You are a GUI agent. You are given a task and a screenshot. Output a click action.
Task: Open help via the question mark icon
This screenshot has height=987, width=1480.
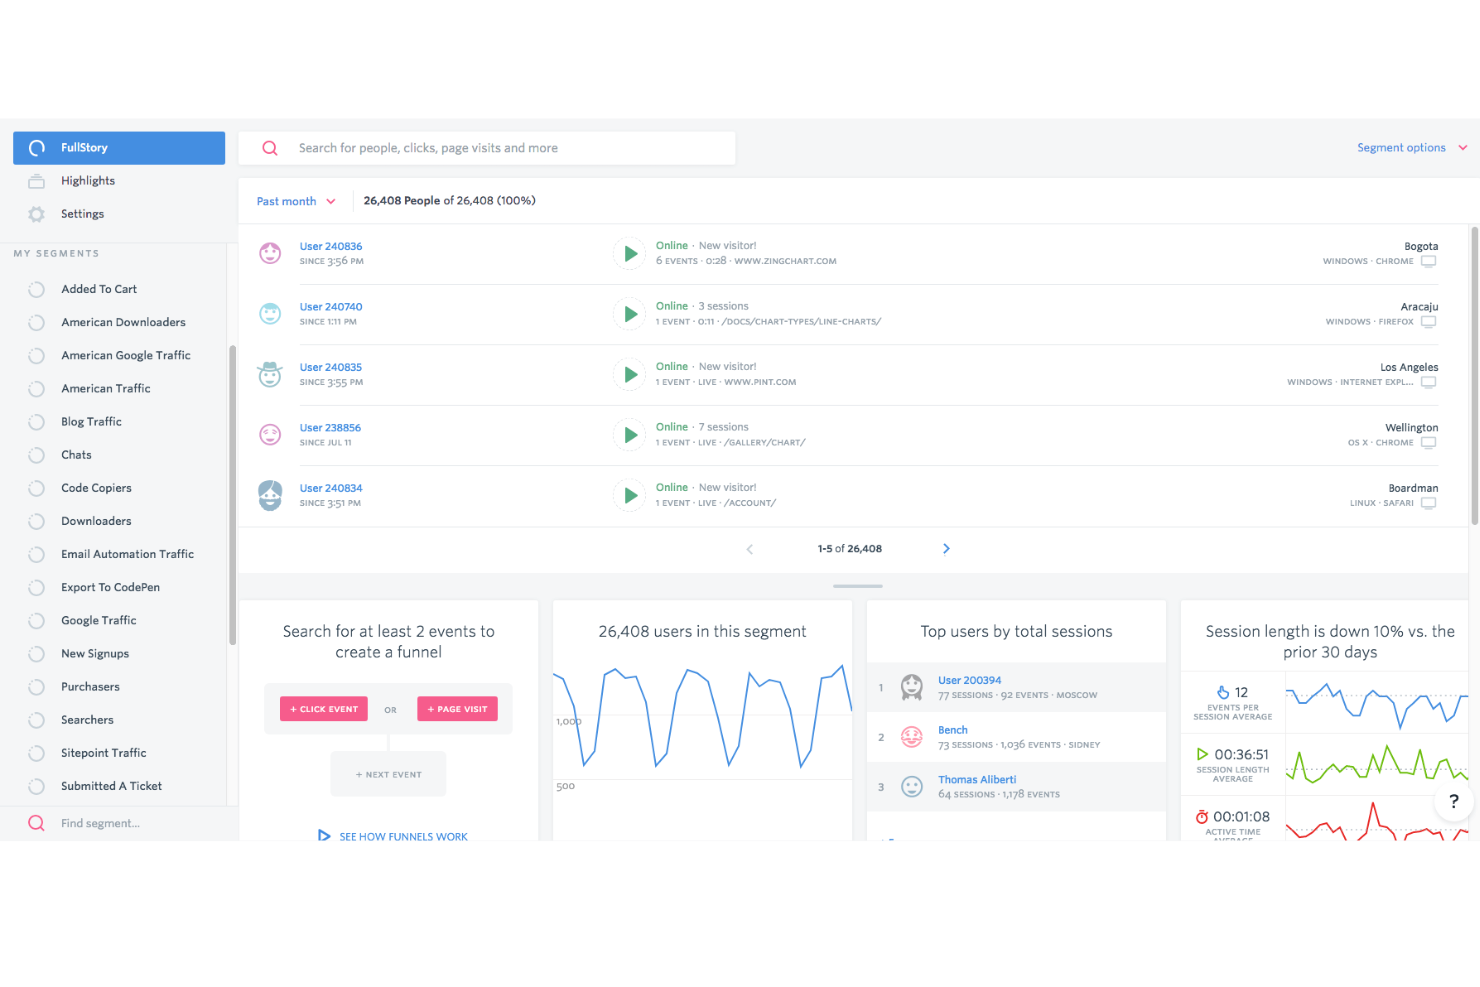(1453, 801)
